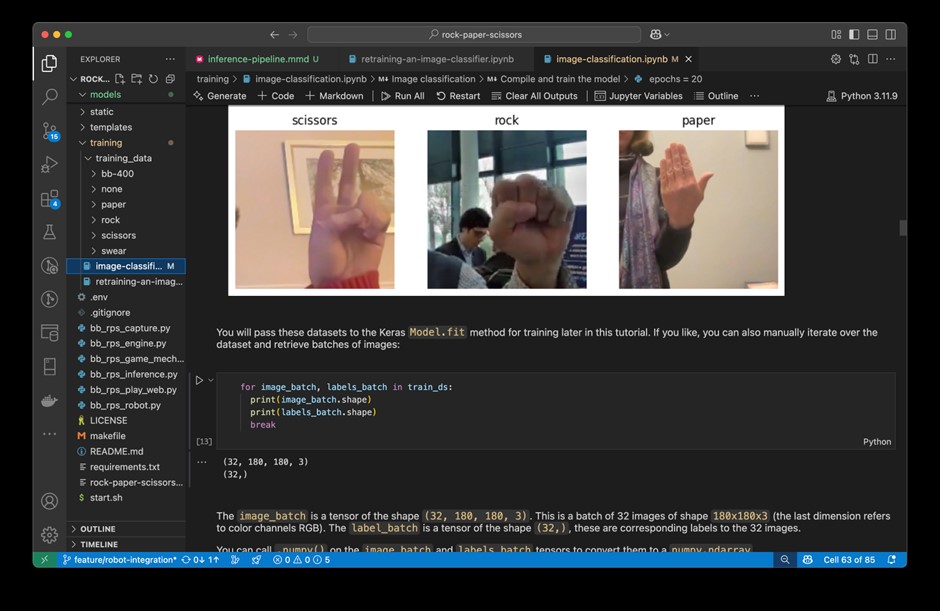Collapse the training folder
940x611 pixels.
(126, 143)
